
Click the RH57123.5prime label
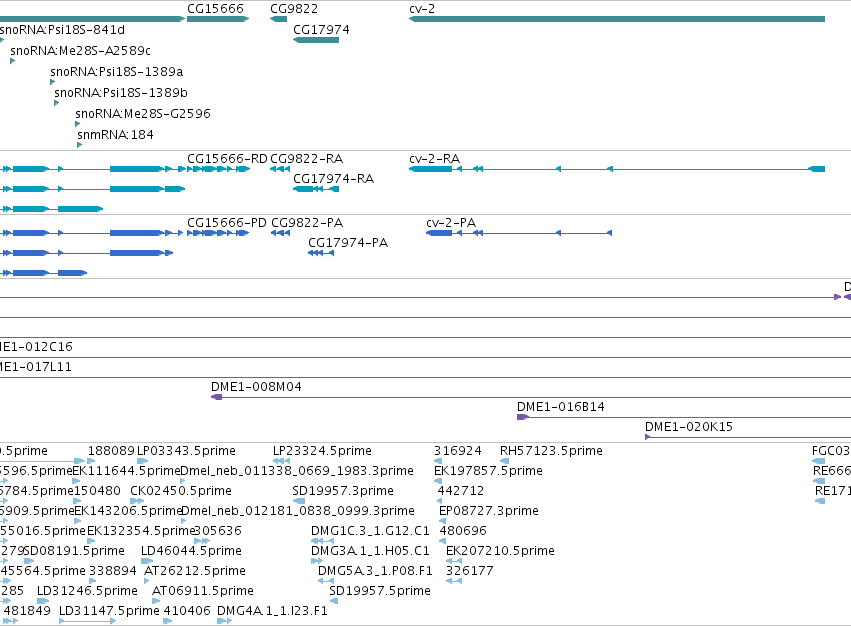(x=551, y=451)
